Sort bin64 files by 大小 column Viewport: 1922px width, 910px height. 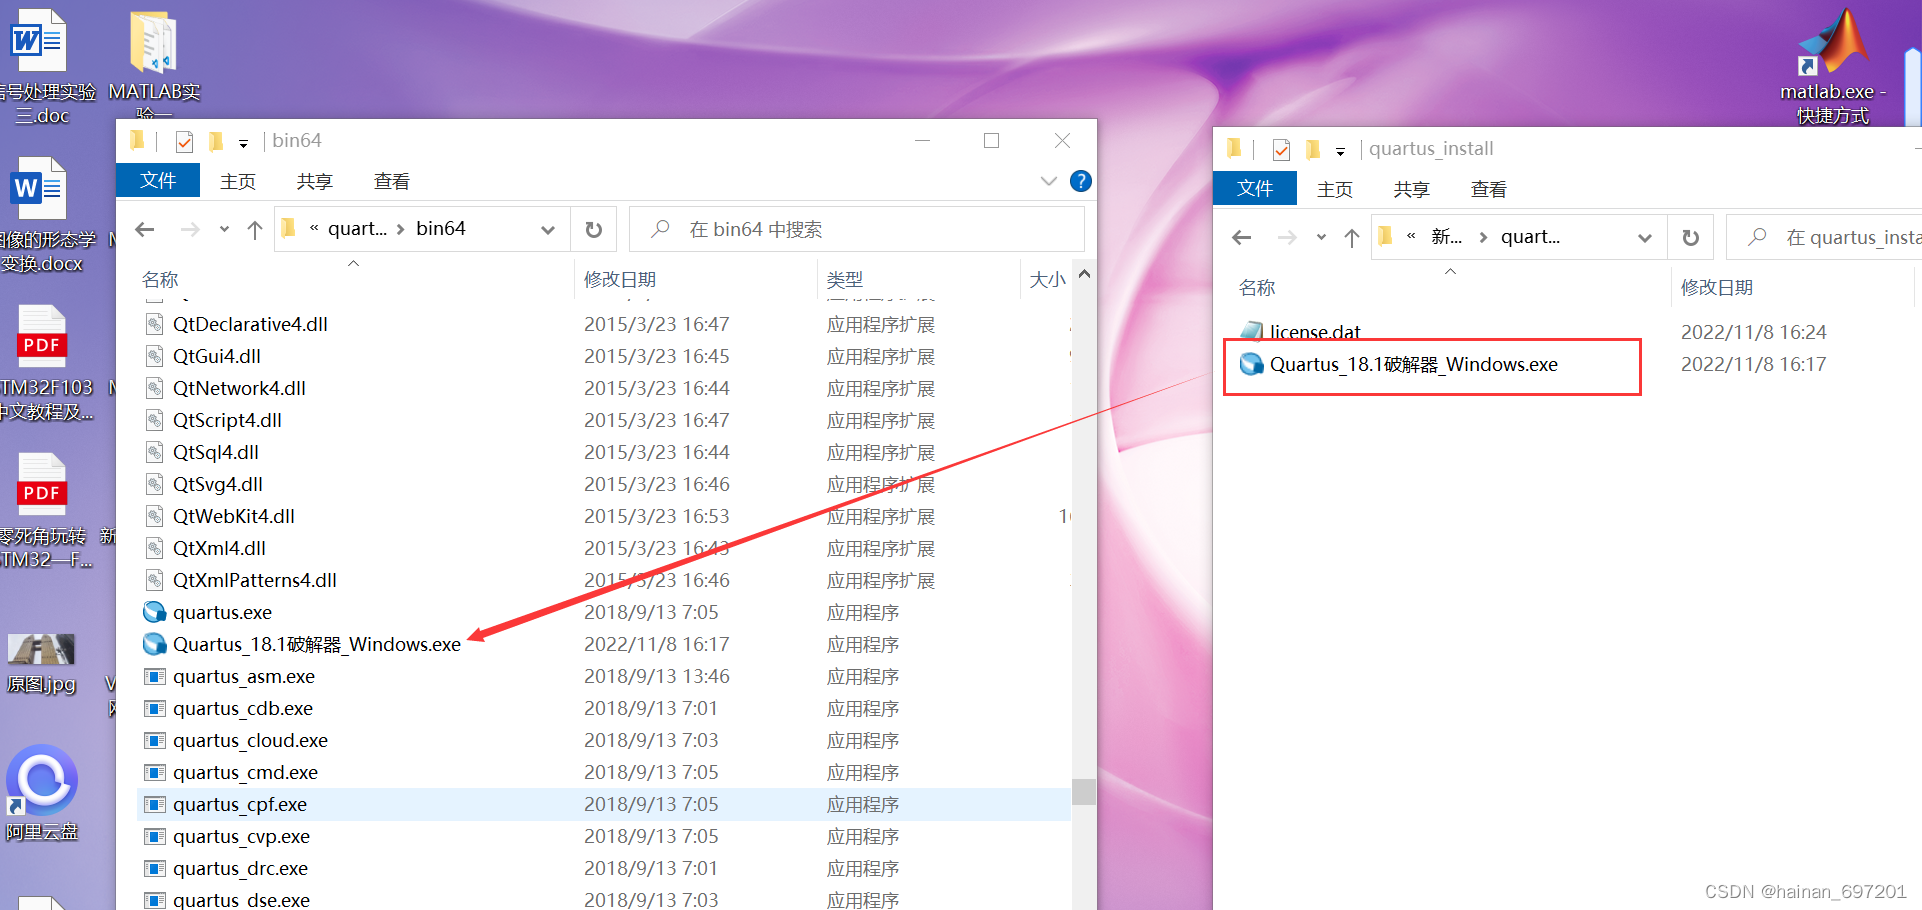point(1047,279)
